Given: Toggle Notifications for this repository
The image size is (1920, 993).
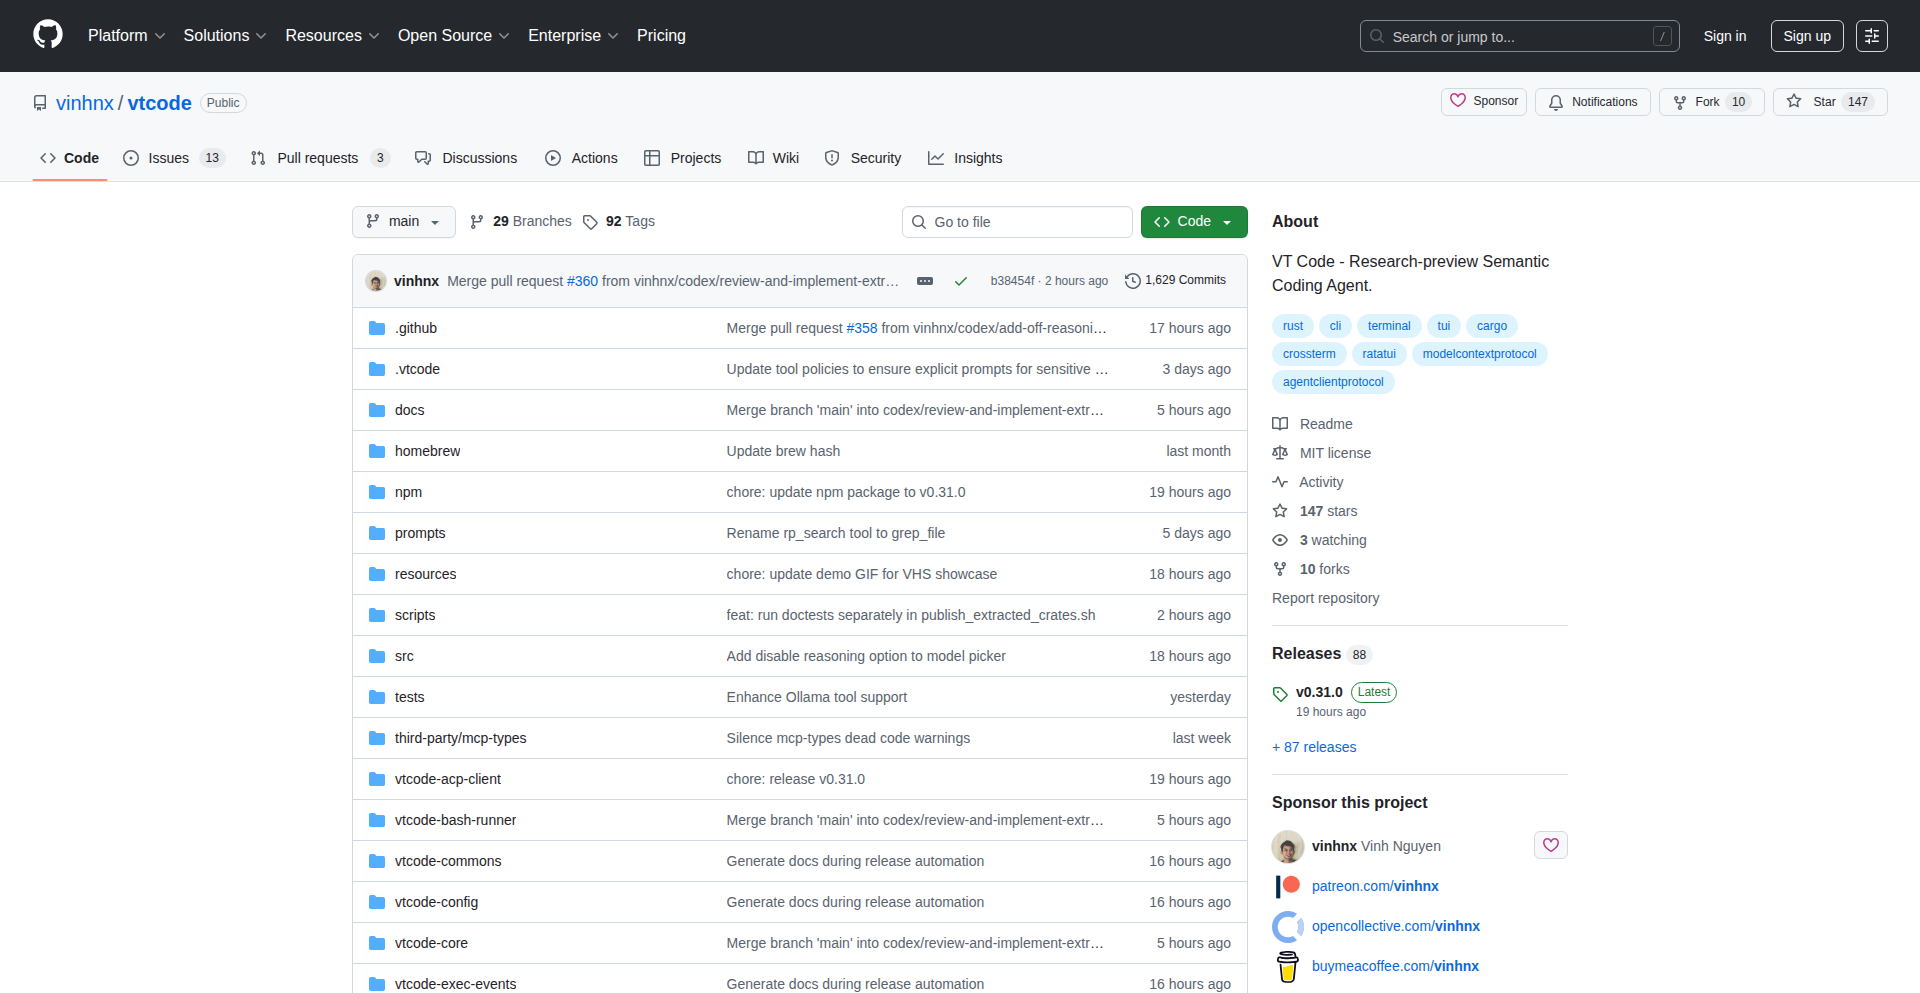Looking at the screenshot, I should tap(1593, 102).
